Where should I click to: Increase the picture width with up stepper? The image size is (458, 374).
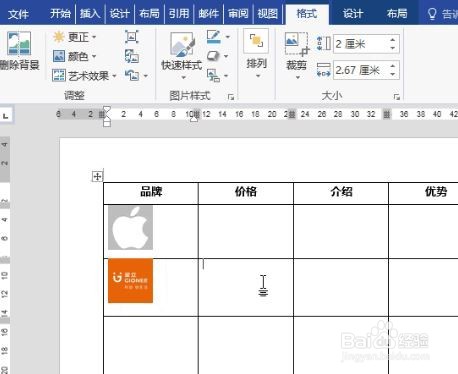(x=393, y=66)
